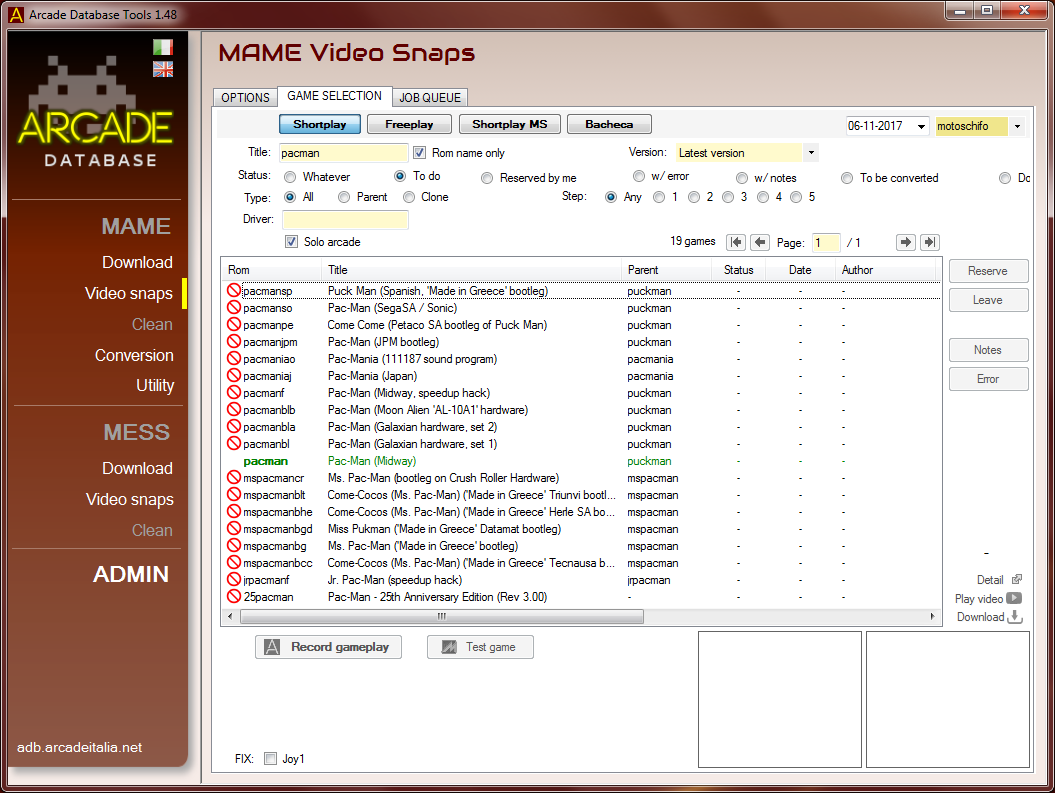
Task: Click the Freeplay button
Action: [x=409, y=124]
